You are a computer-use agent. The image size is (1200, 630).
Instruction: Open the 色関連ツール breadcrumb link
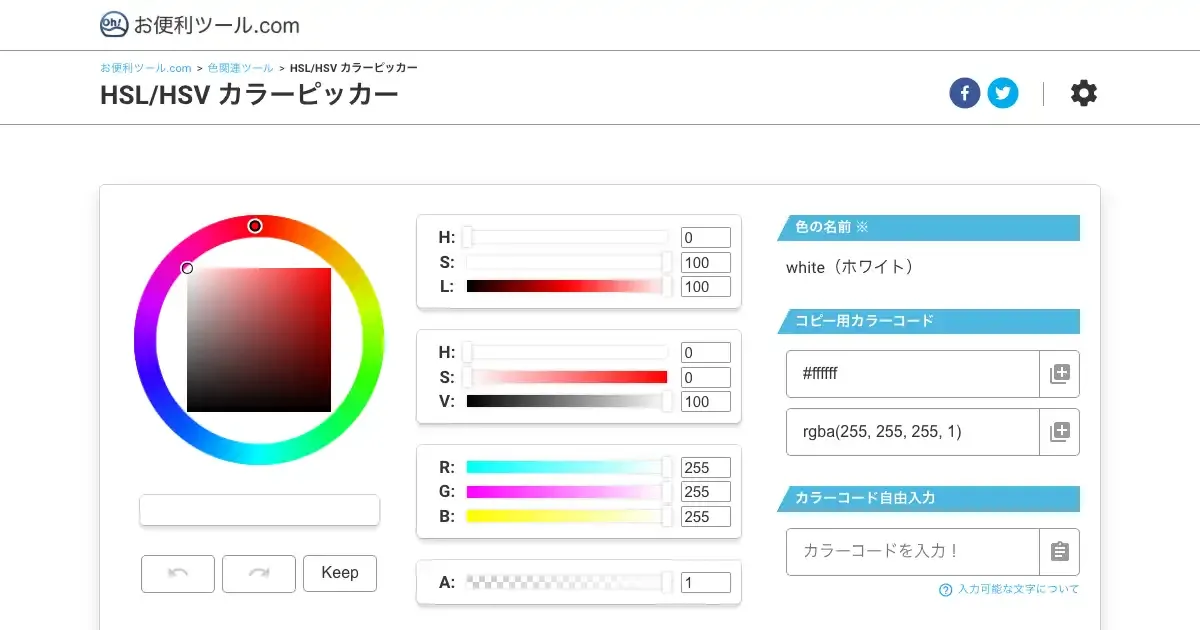pyautogui.click(x=240, y=68)
